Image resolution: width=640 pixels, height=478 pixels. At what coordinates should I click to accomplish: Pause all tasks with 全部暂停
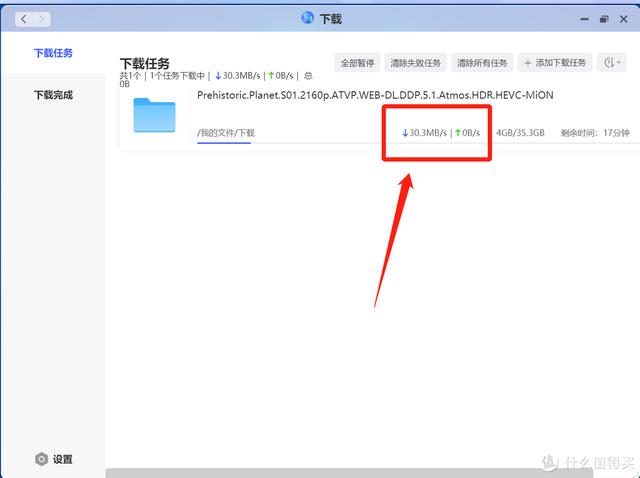[x=358, y=63]
